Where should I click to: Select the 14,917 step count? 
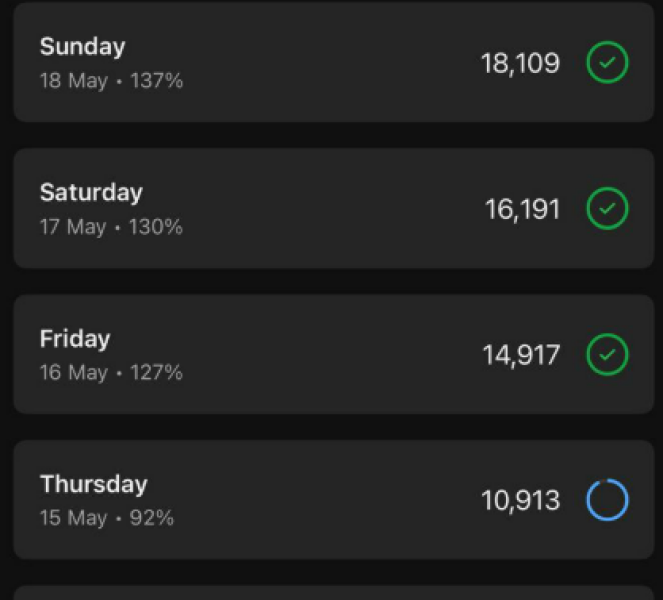pyautogui.click(x=521, y=355)
